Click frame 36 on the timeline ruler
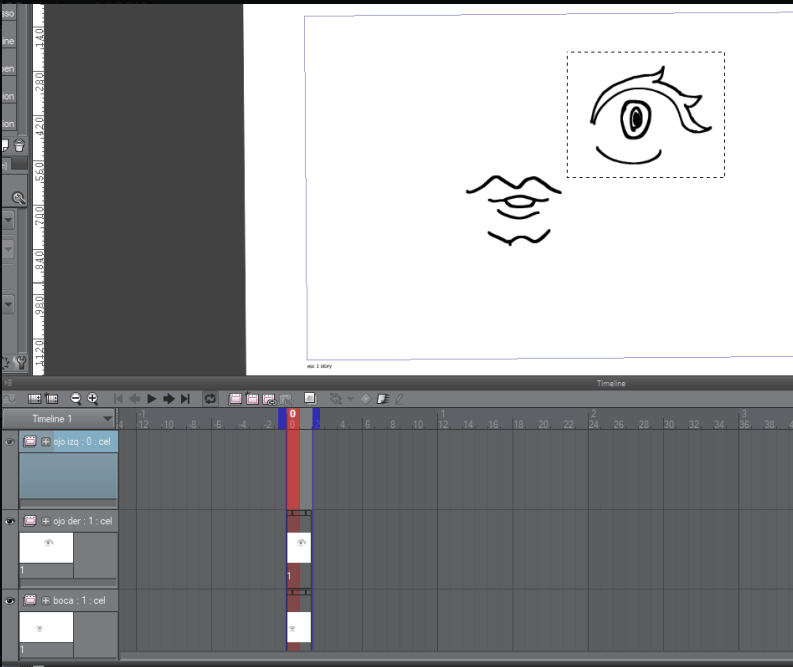Image resolution: width=793 pixels, height=667 pixels. click(x=744, y=425)
